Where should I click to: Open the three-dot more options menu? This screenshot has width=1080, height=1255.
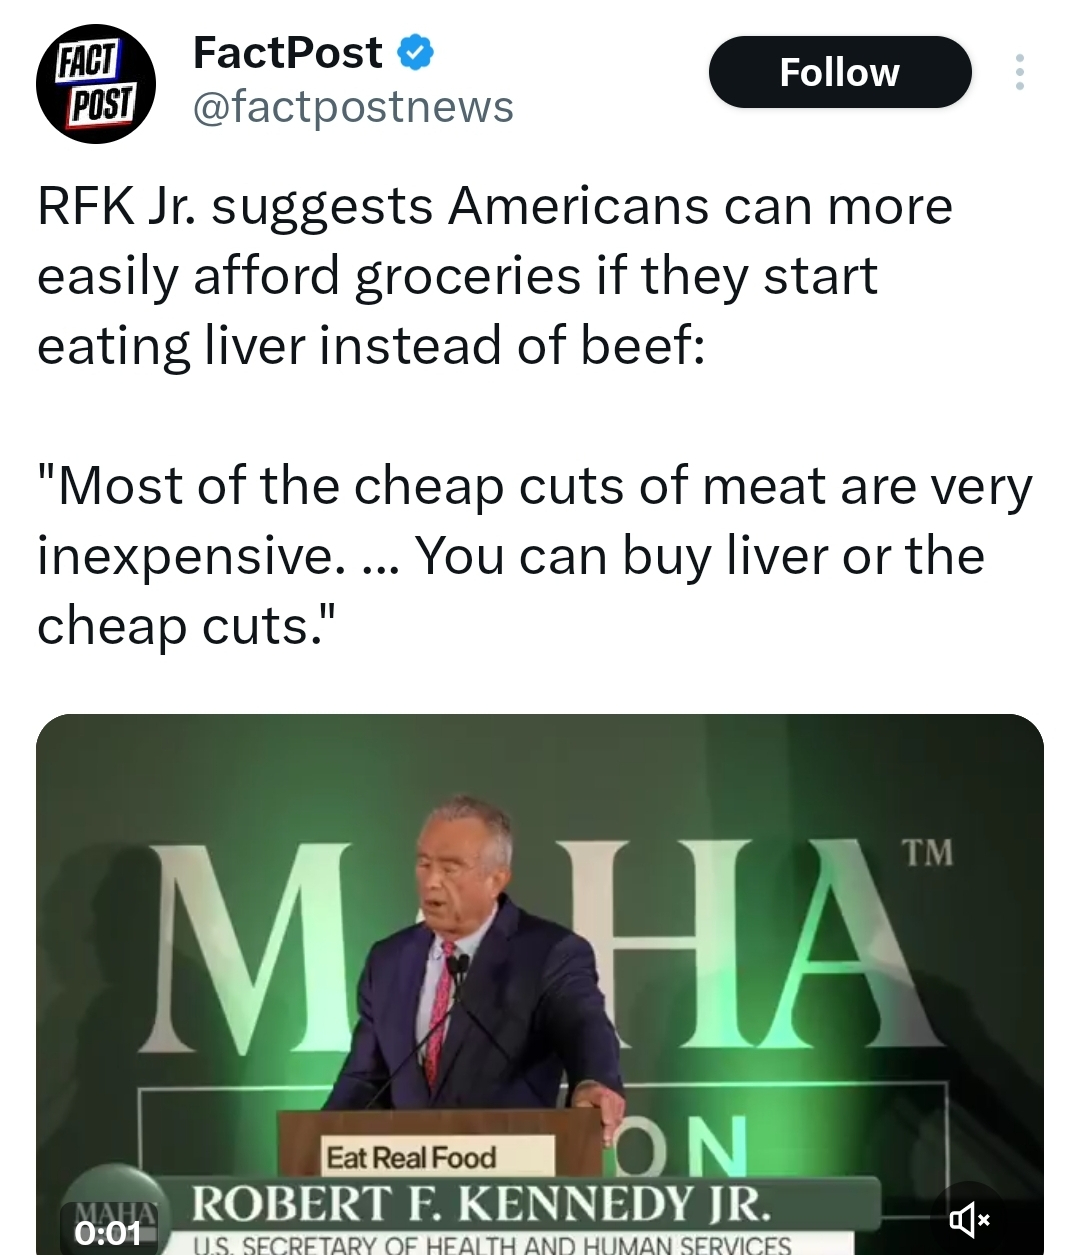[x=1019, y=72]
